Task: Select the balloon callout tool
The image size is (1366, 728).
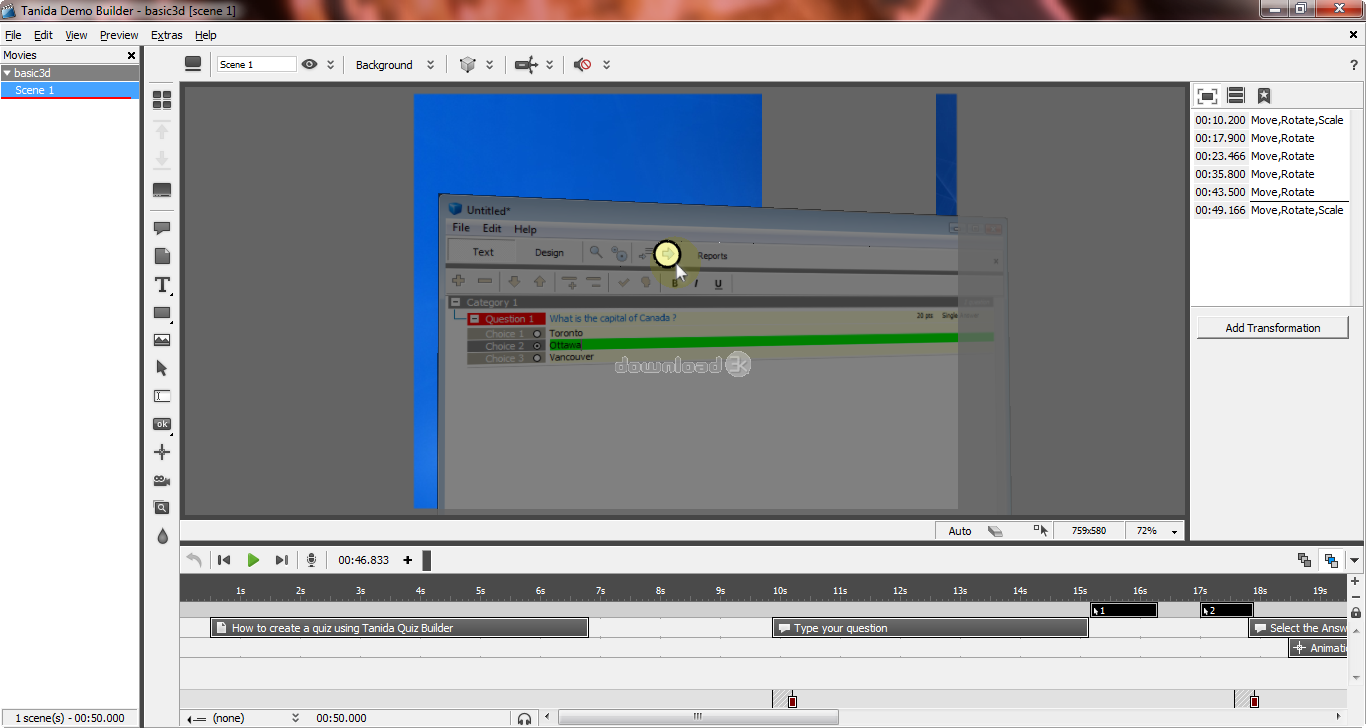Action: [x=162, y=228]
